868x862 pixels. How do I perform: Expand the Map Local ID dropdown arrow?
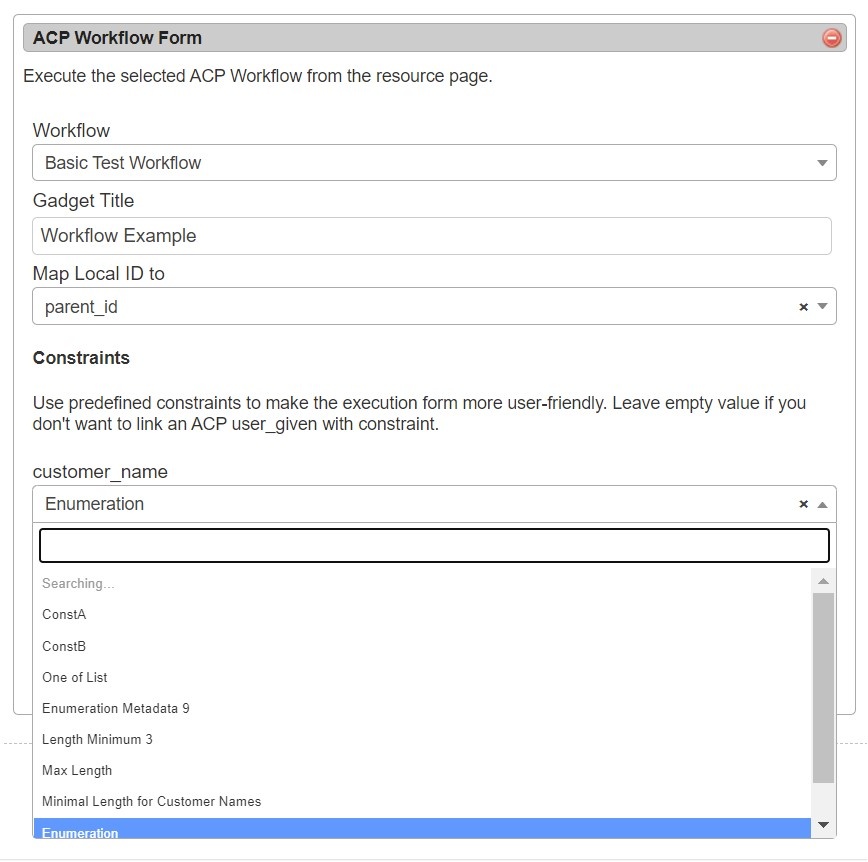822,307
